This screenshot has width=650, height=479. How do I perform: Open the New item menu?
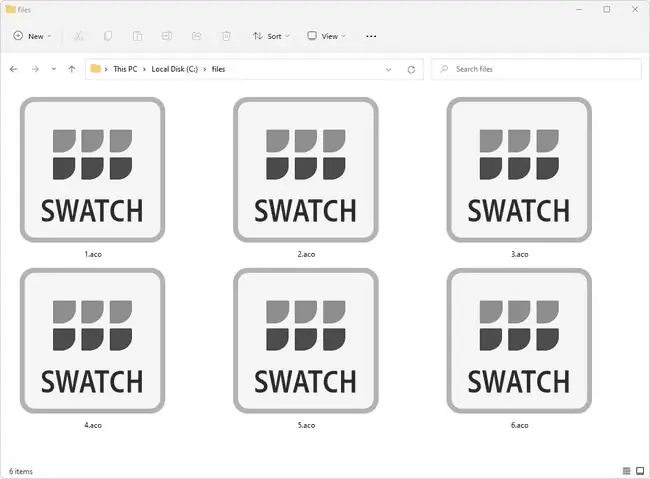pos(32,36)
